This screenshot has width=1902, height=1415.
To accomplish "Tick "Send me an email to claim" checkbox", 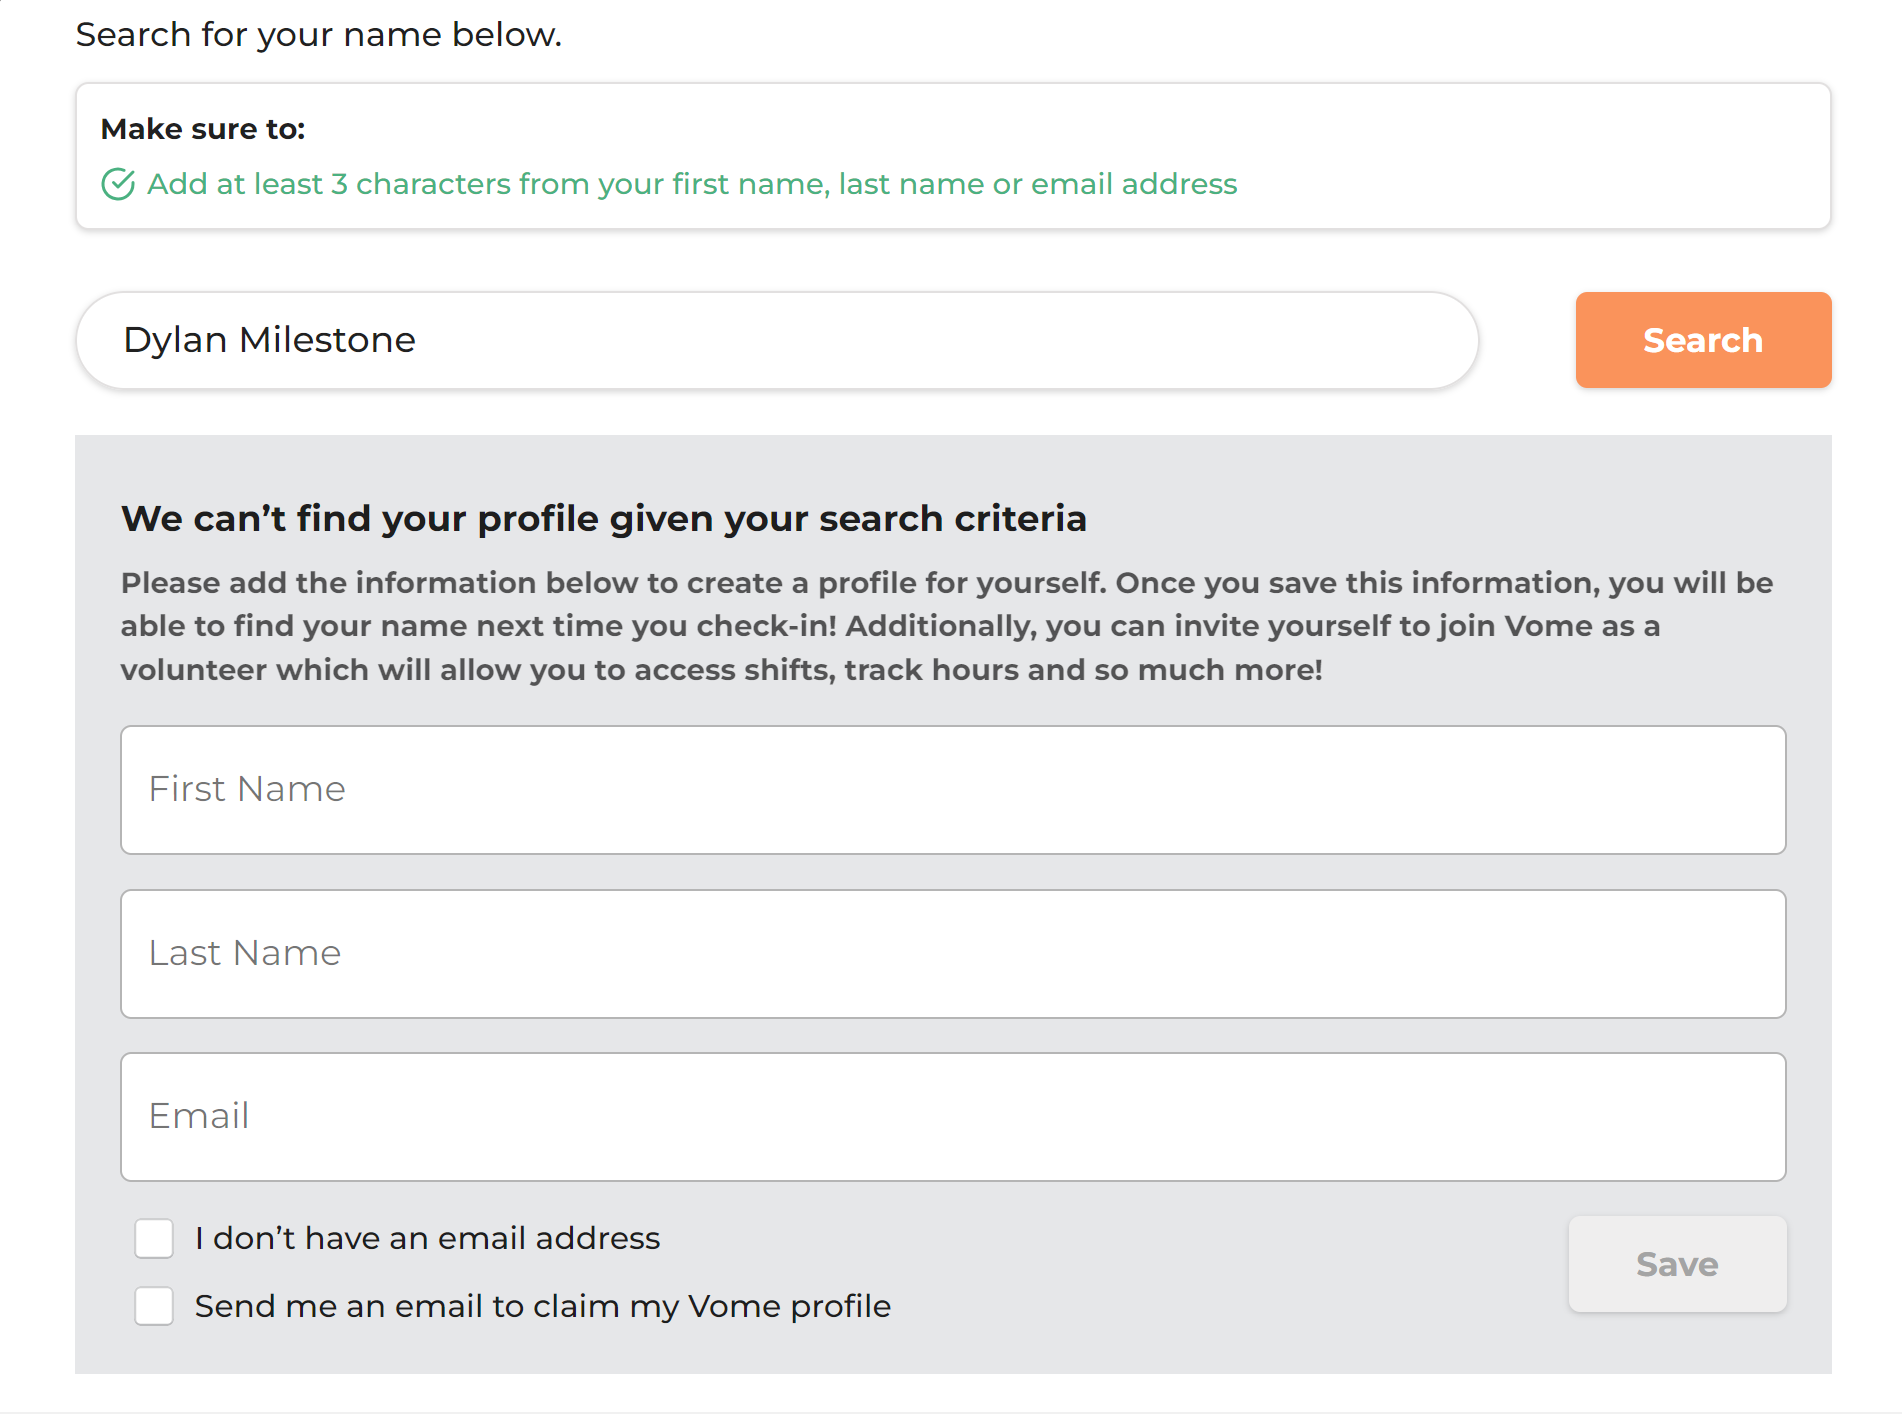I will coord(154,1306).
